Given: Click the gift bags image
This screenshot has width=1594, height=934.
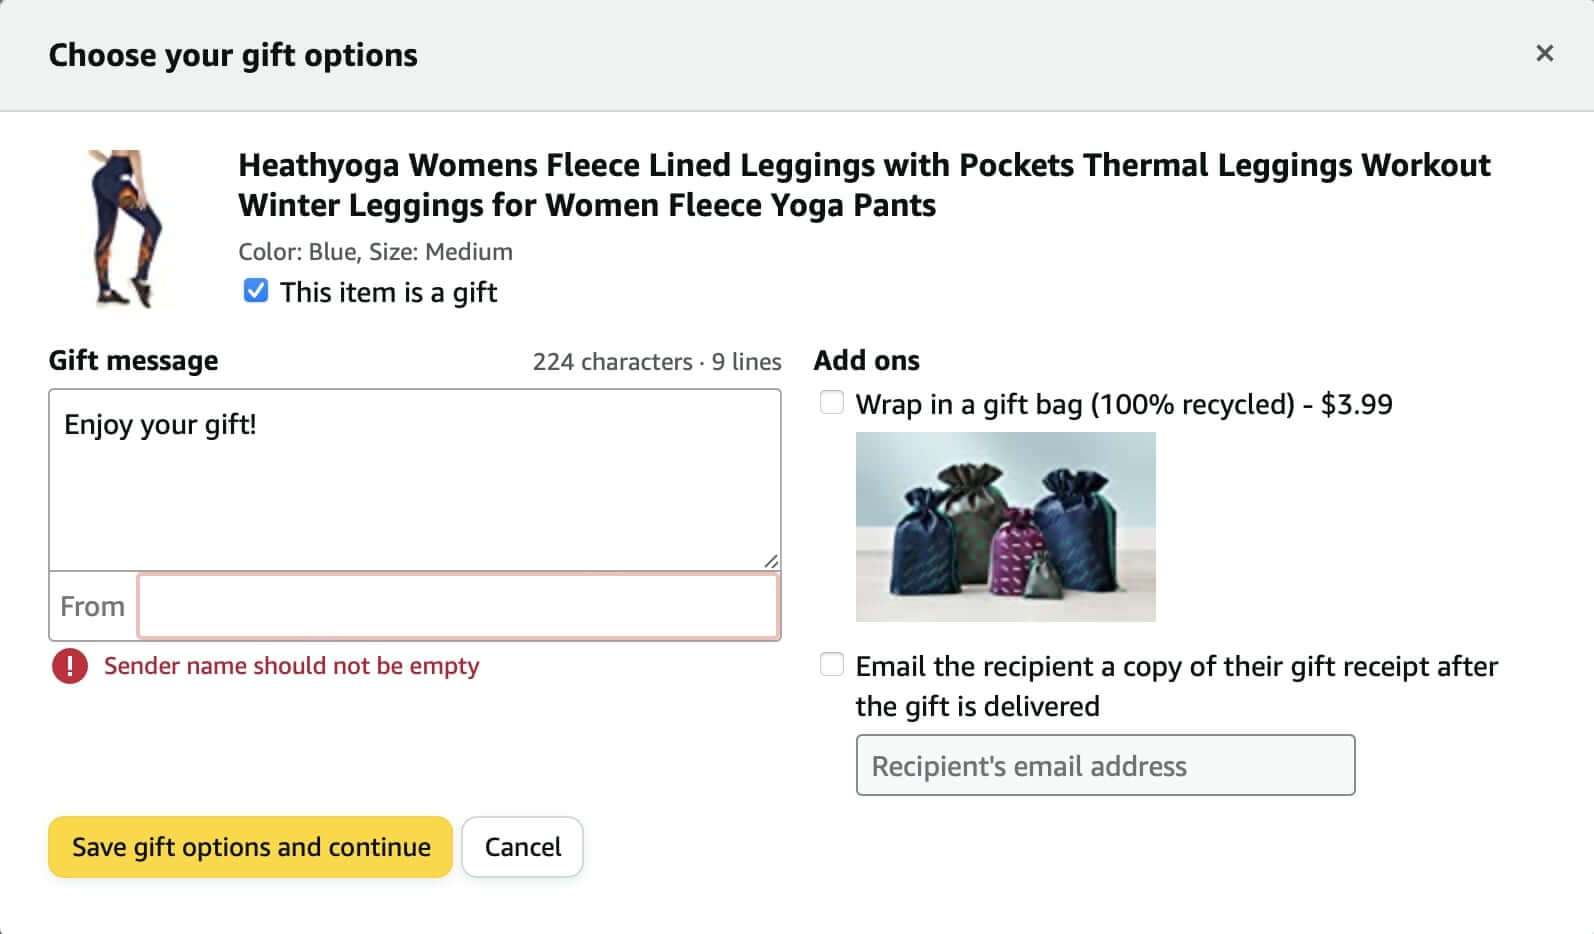Looking at the screenshot, I should coord(1005,527).
